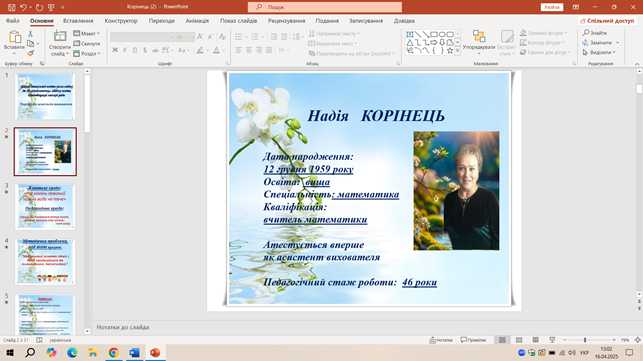643x361 pixels.
Task: Apply the font color
Action: pos(216,50)
